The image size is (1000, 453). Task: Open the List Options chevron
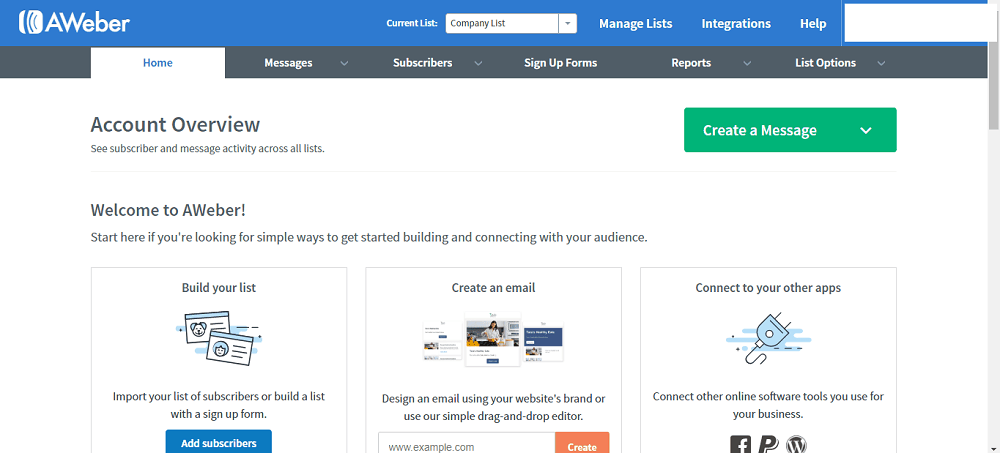tap(881, 63)
